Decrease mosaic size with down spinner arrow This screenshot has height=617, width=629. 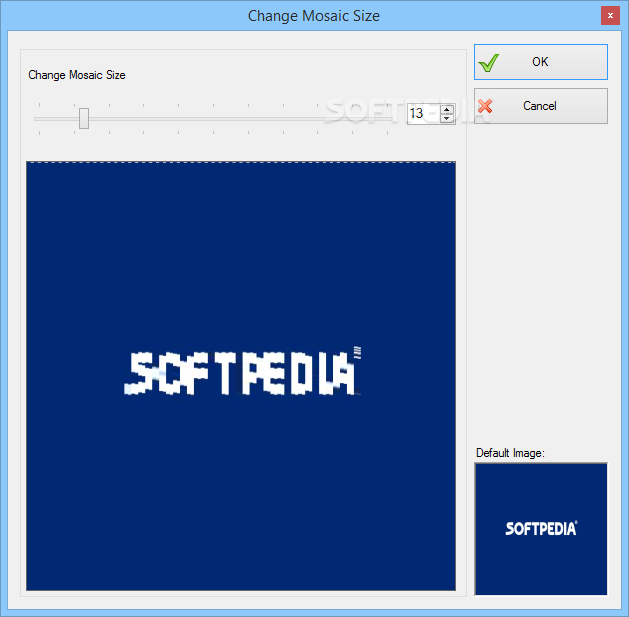click(x=446, y=118)
